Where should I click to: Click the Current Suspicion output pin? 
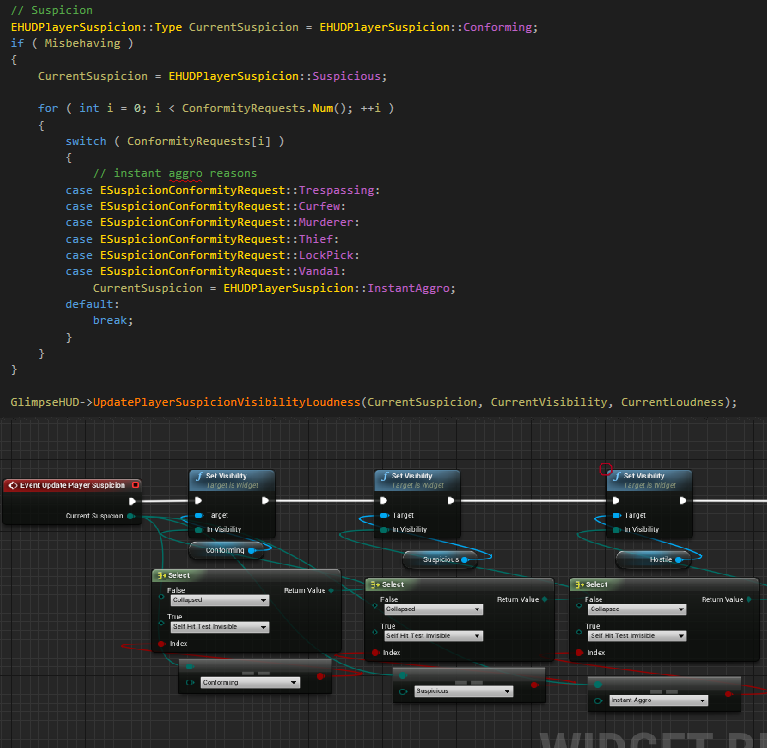[131, 516]
